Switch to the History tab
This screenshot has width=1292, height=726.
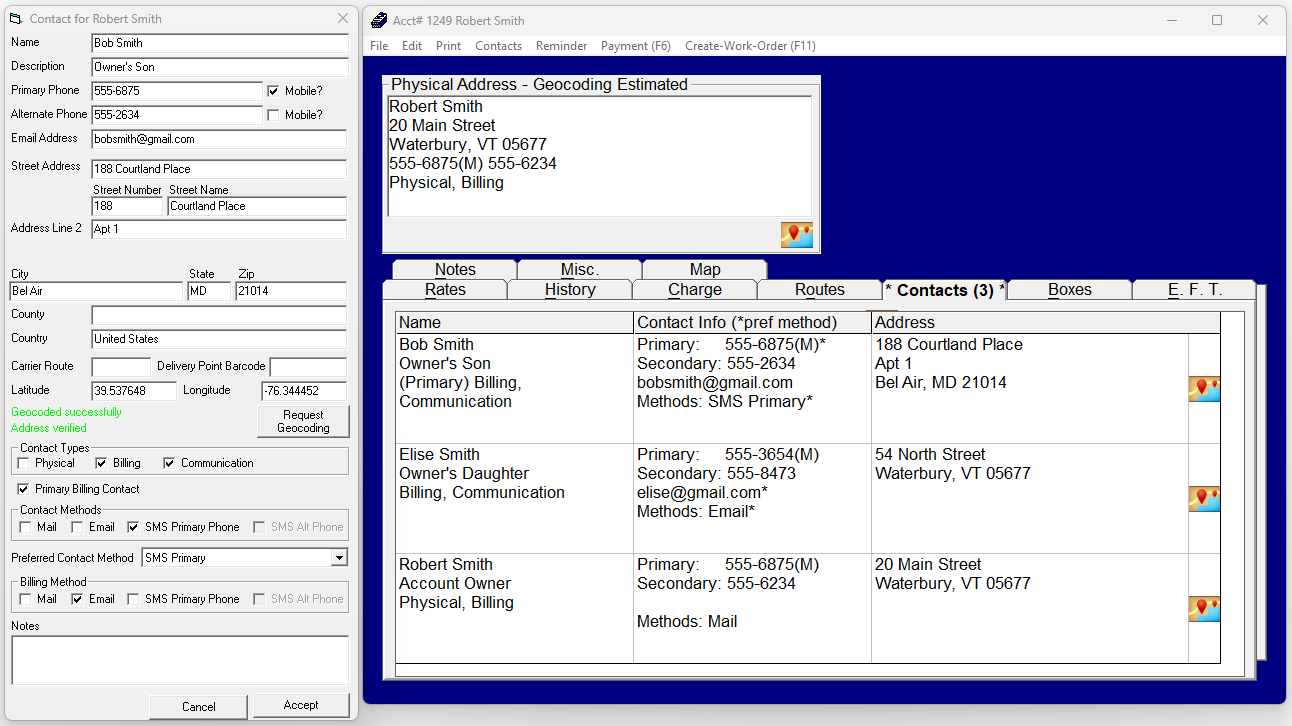[570, 290]
